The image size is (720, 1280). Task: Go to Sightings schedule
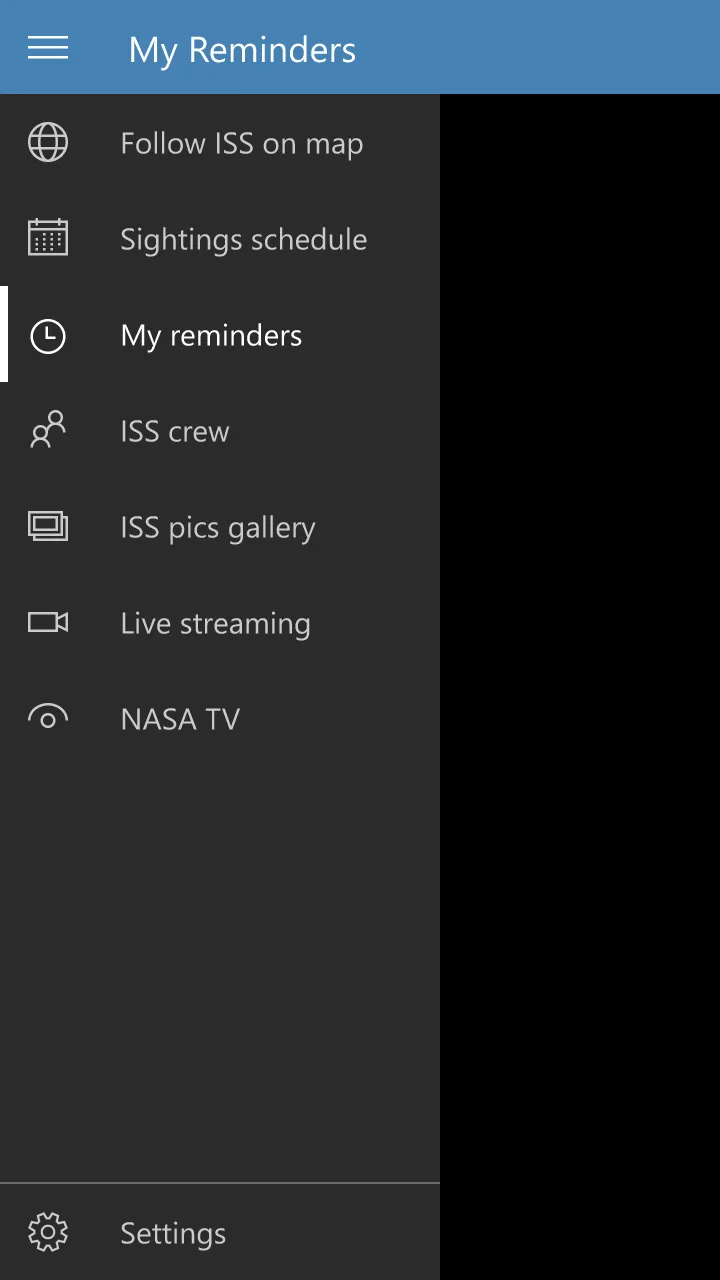[x=220, y=239]
